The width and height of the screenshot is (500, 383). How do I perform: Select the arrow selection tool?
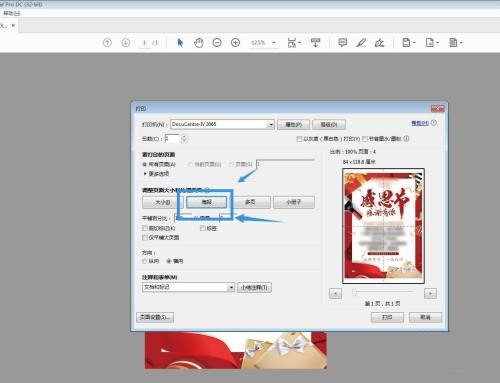click(x=180, y=43)
